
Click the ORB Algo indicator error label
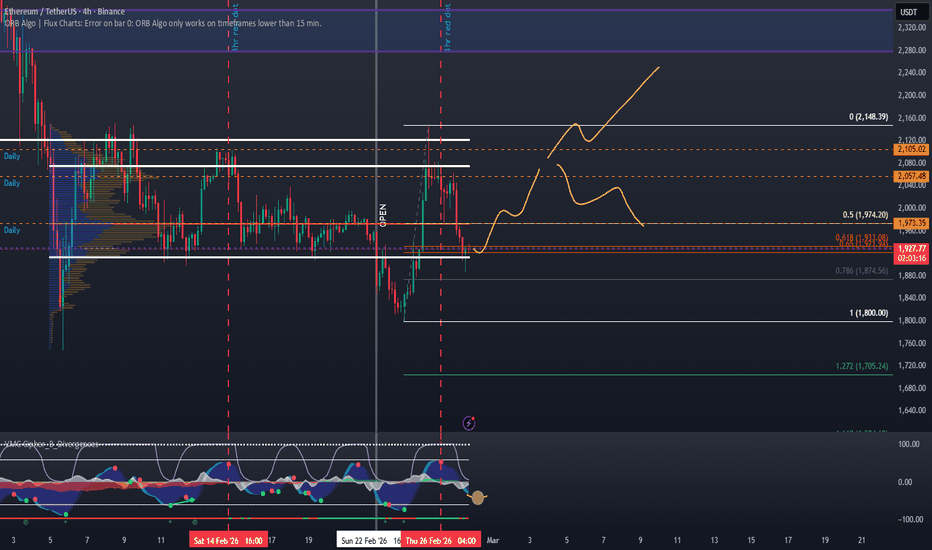tap(164, 23)
